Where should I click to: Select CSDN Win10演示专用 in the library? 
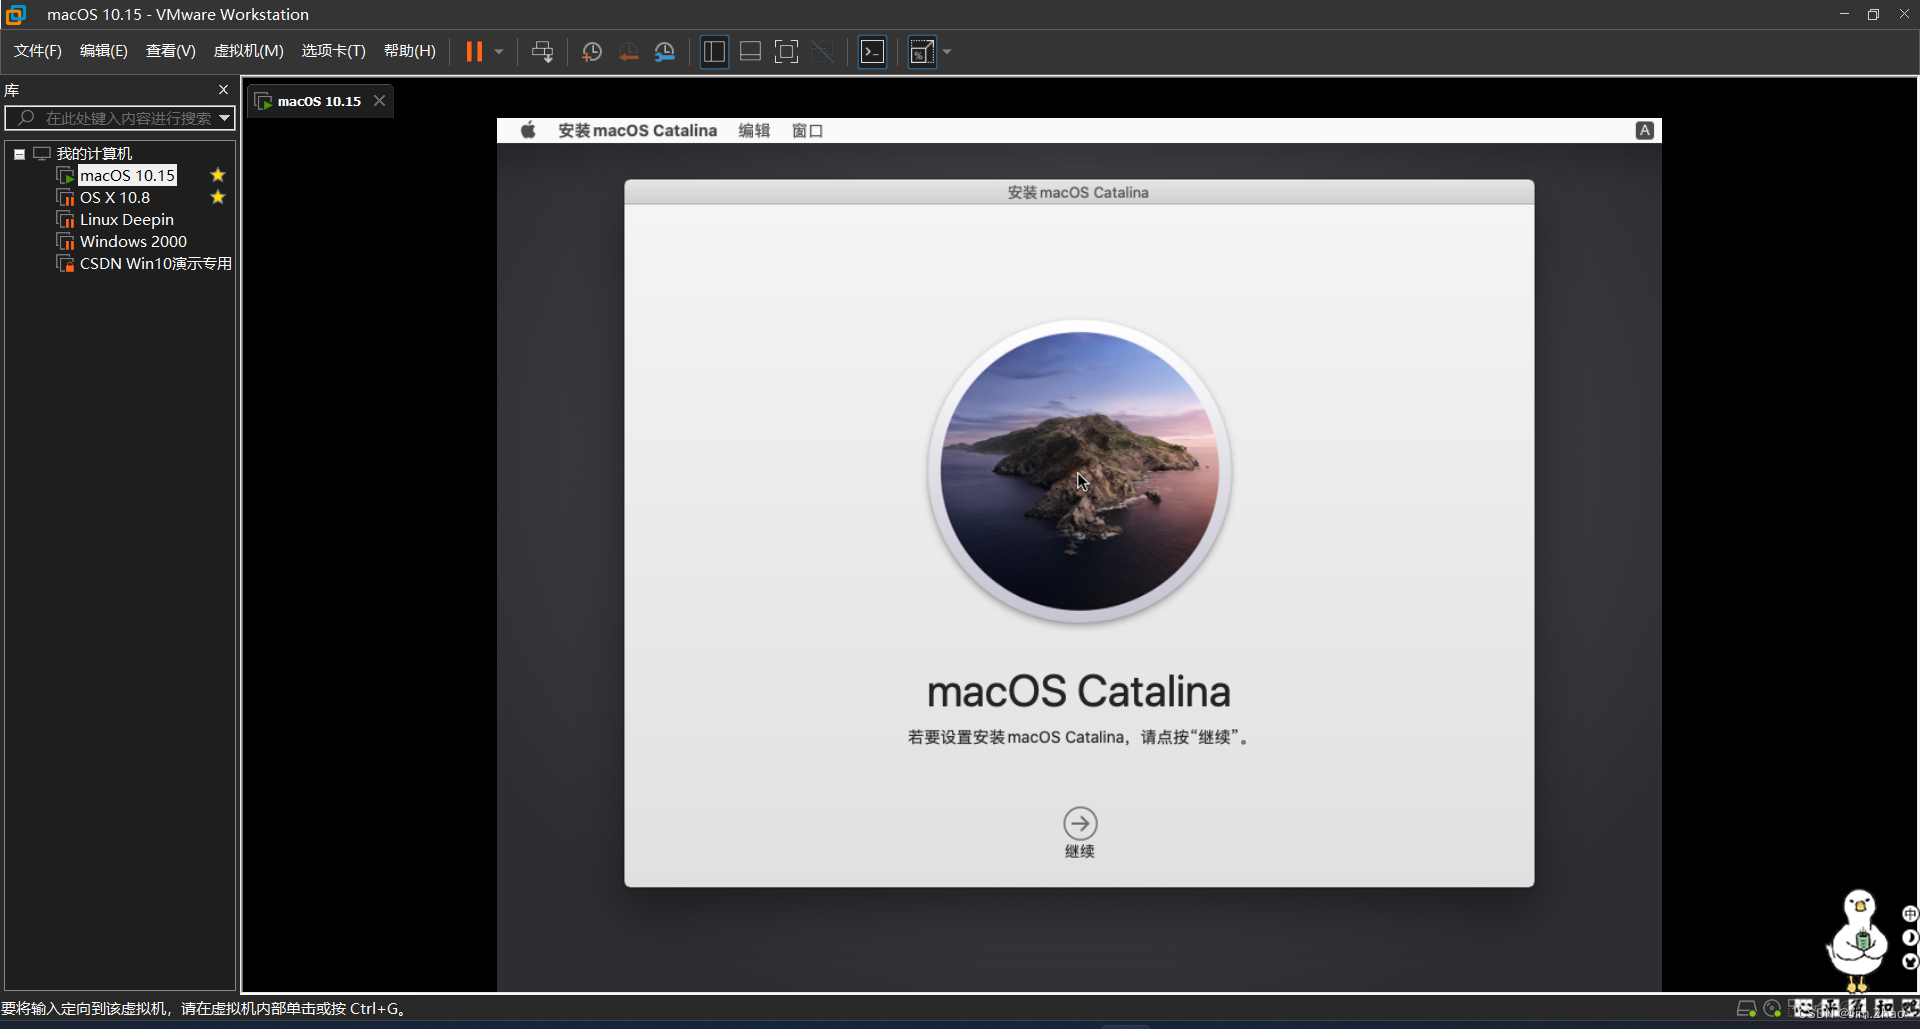(x=156, y=264)
